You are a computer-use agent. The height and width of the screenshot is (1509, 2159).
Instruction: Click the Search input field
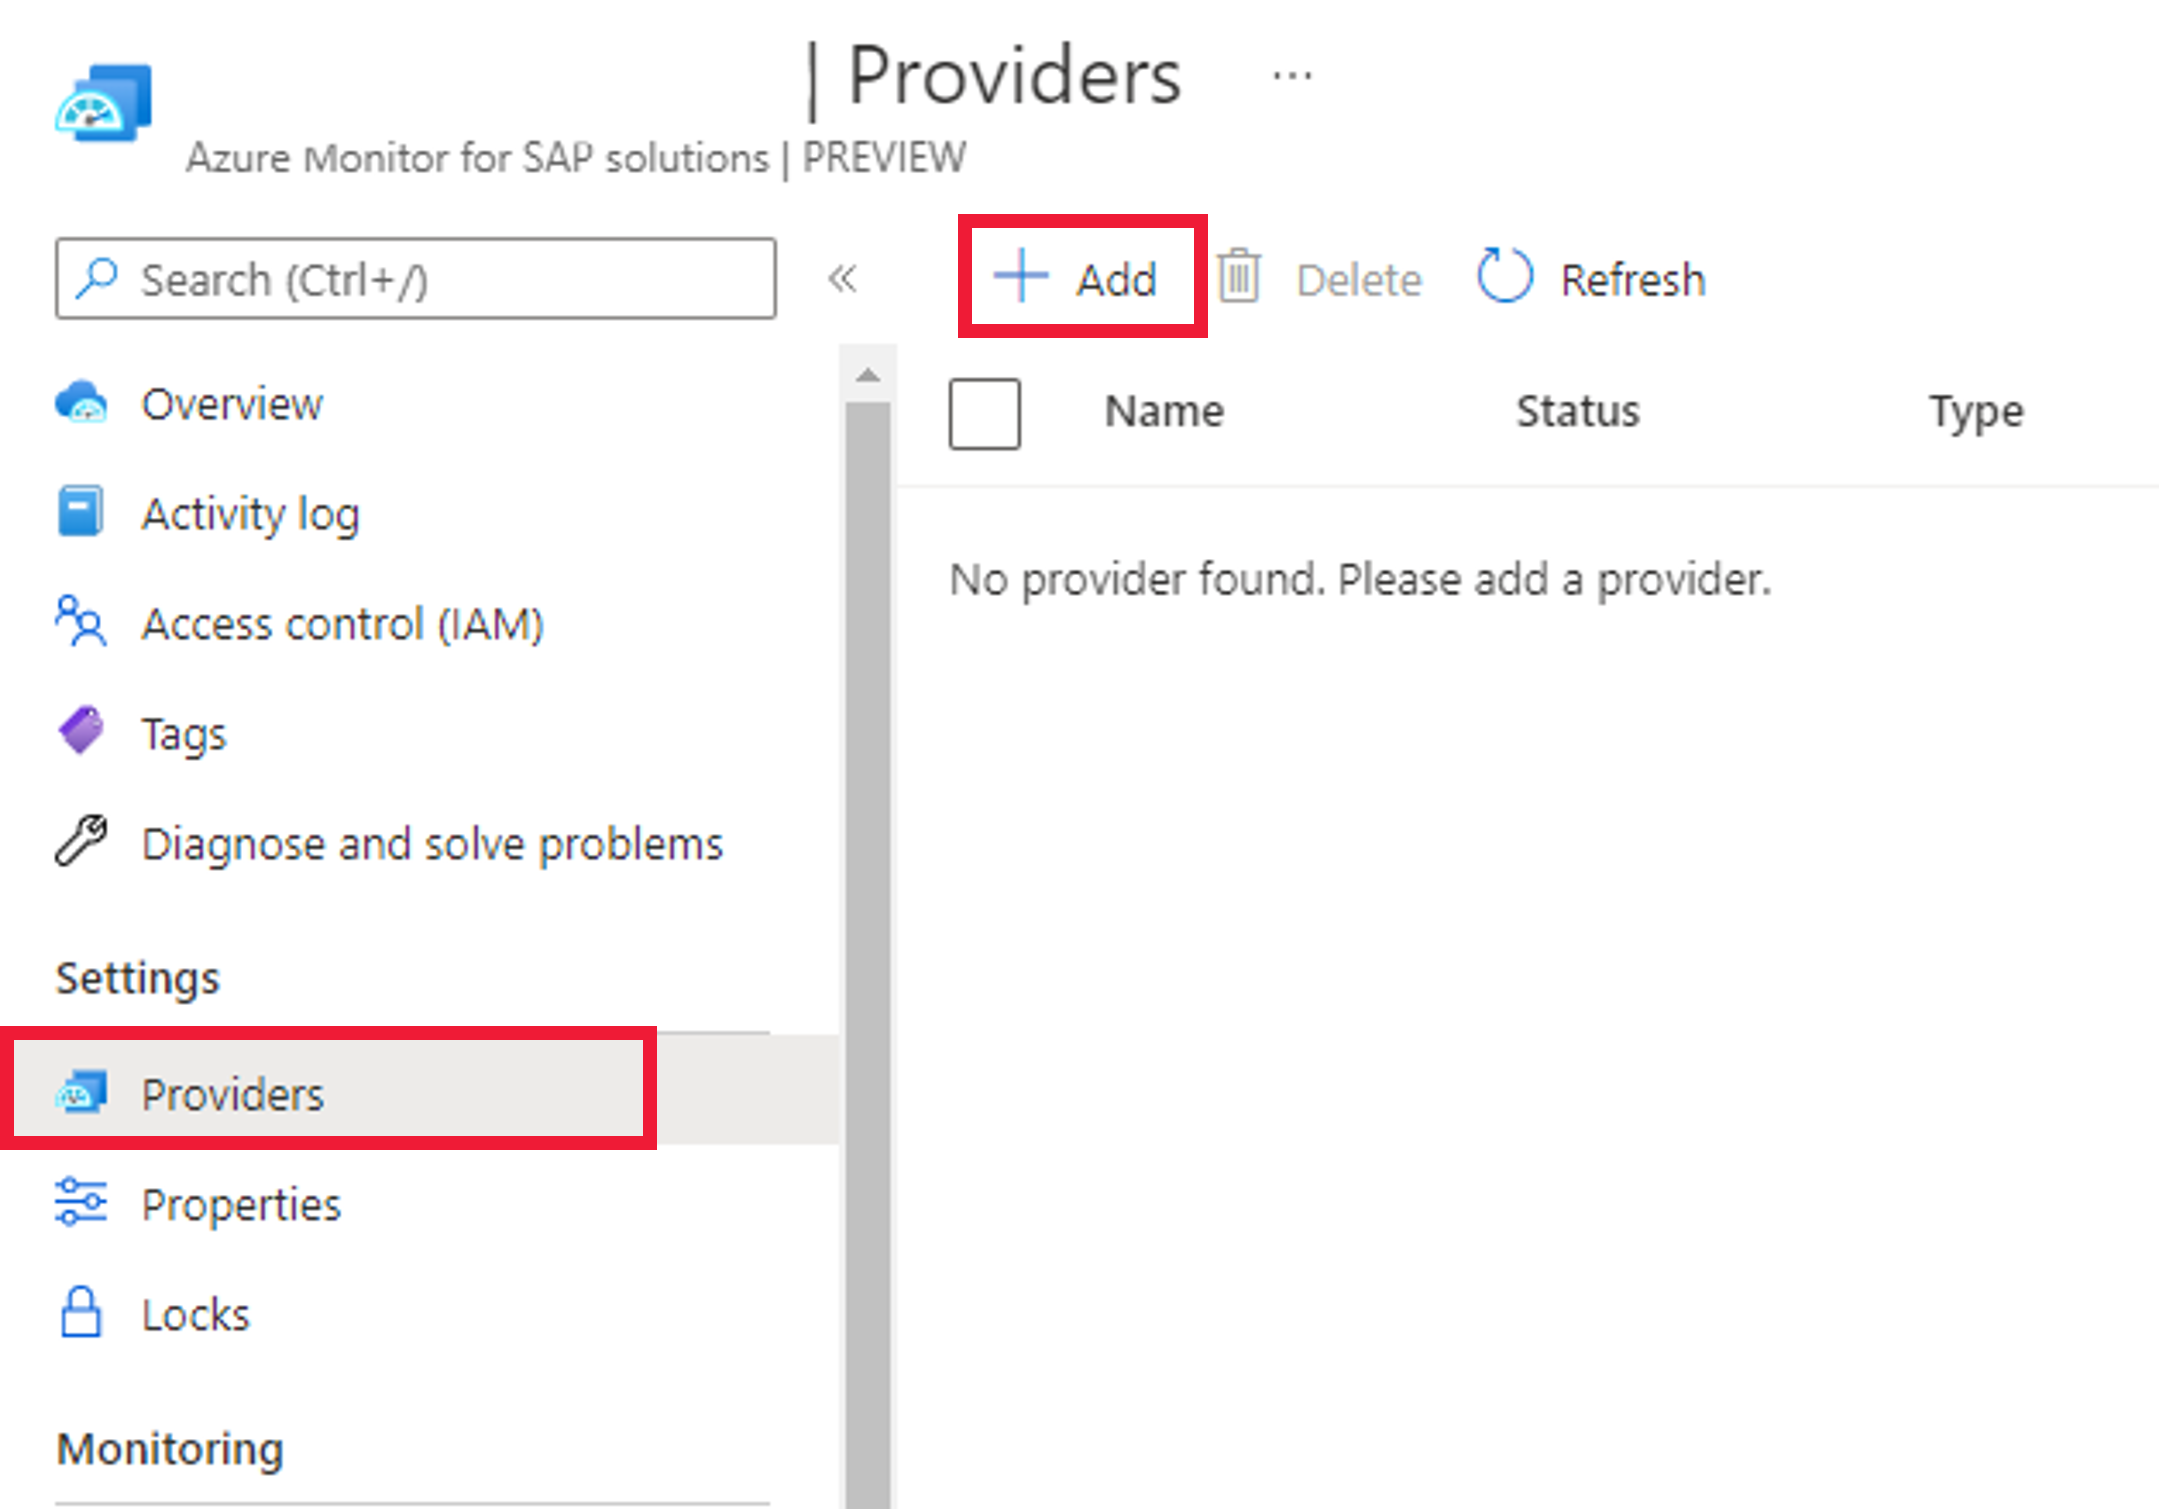pyautogui.click(x=415, y=279)
